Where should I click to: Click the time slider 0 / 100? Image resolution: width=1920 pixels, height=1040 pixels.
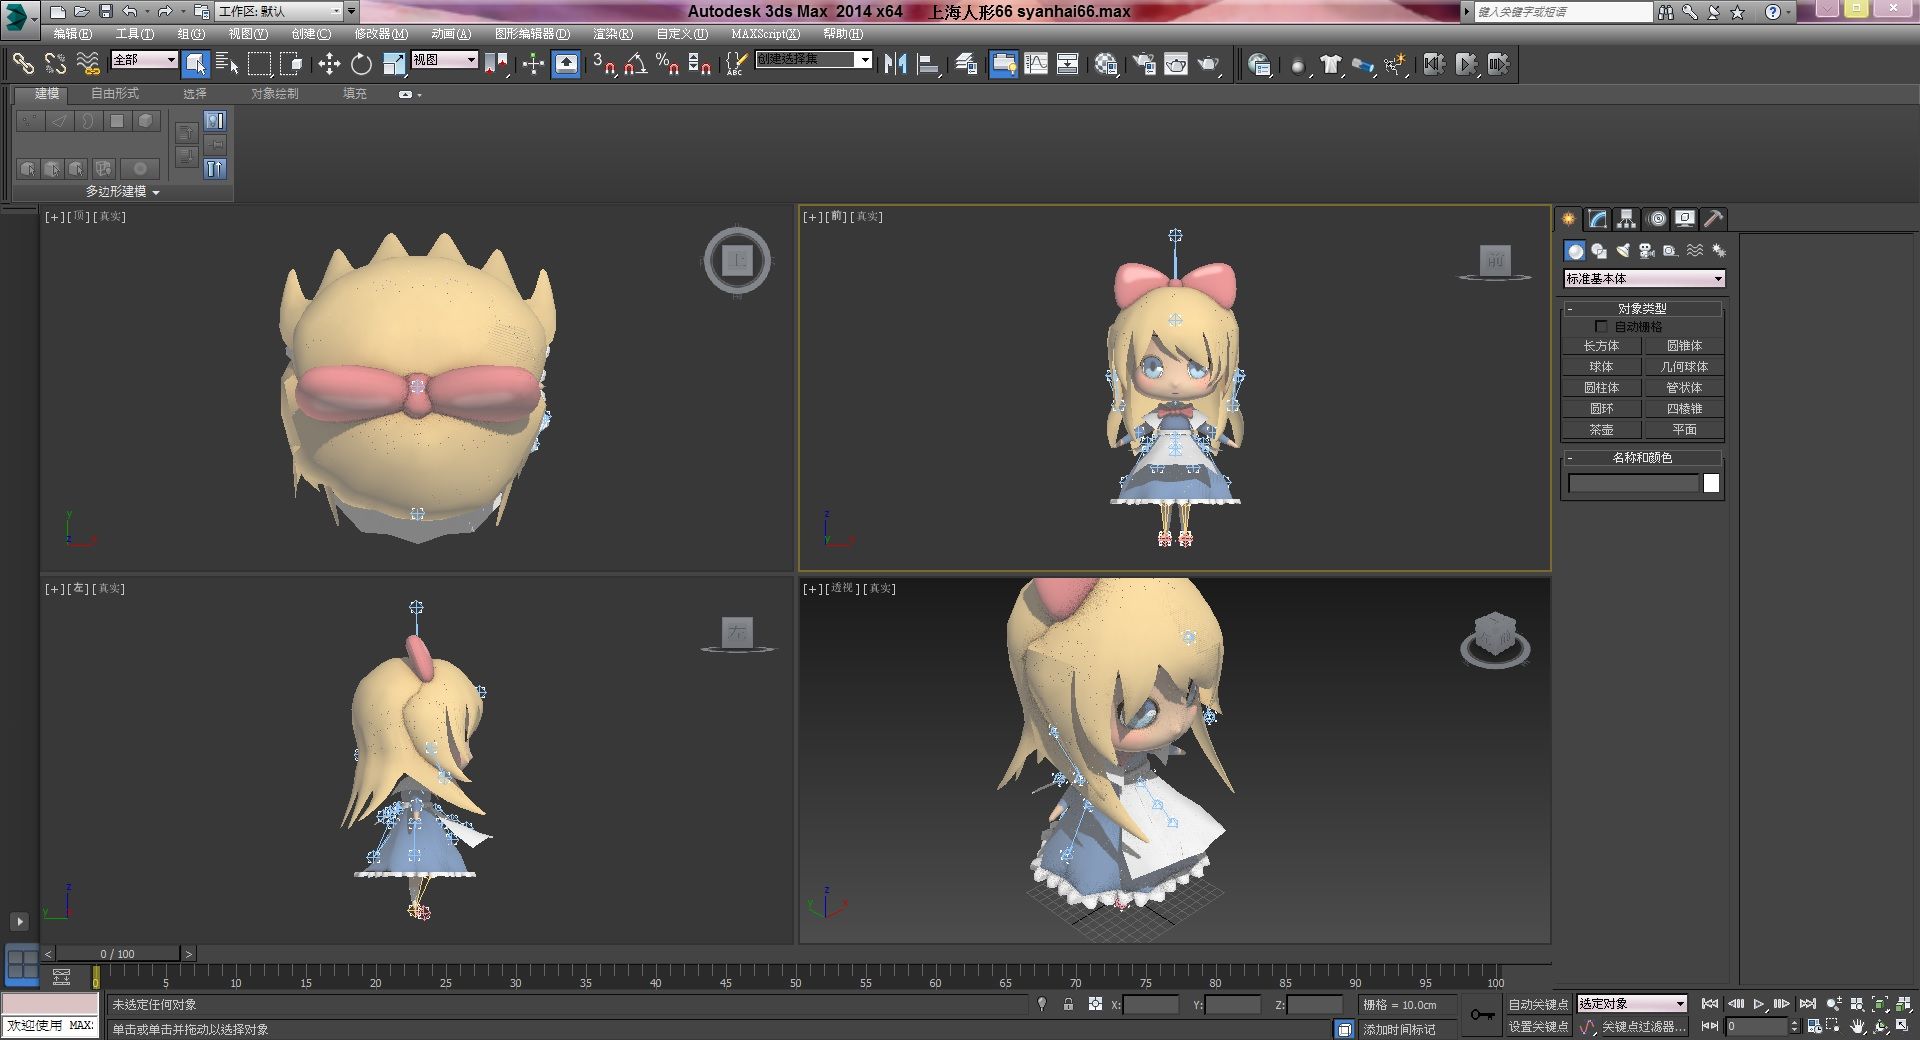tap(118, 954)
